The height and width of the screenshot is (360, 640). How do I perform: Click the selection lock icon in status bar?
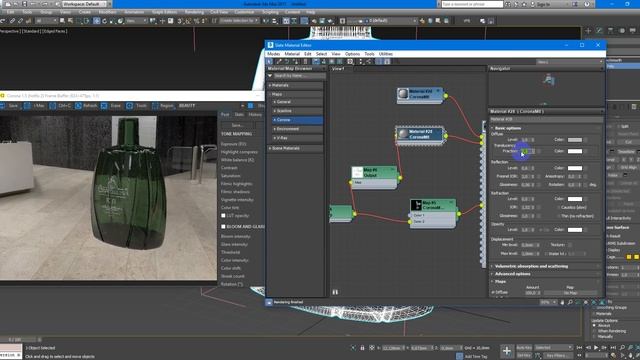pyautogui.click(x=362, y=348)
